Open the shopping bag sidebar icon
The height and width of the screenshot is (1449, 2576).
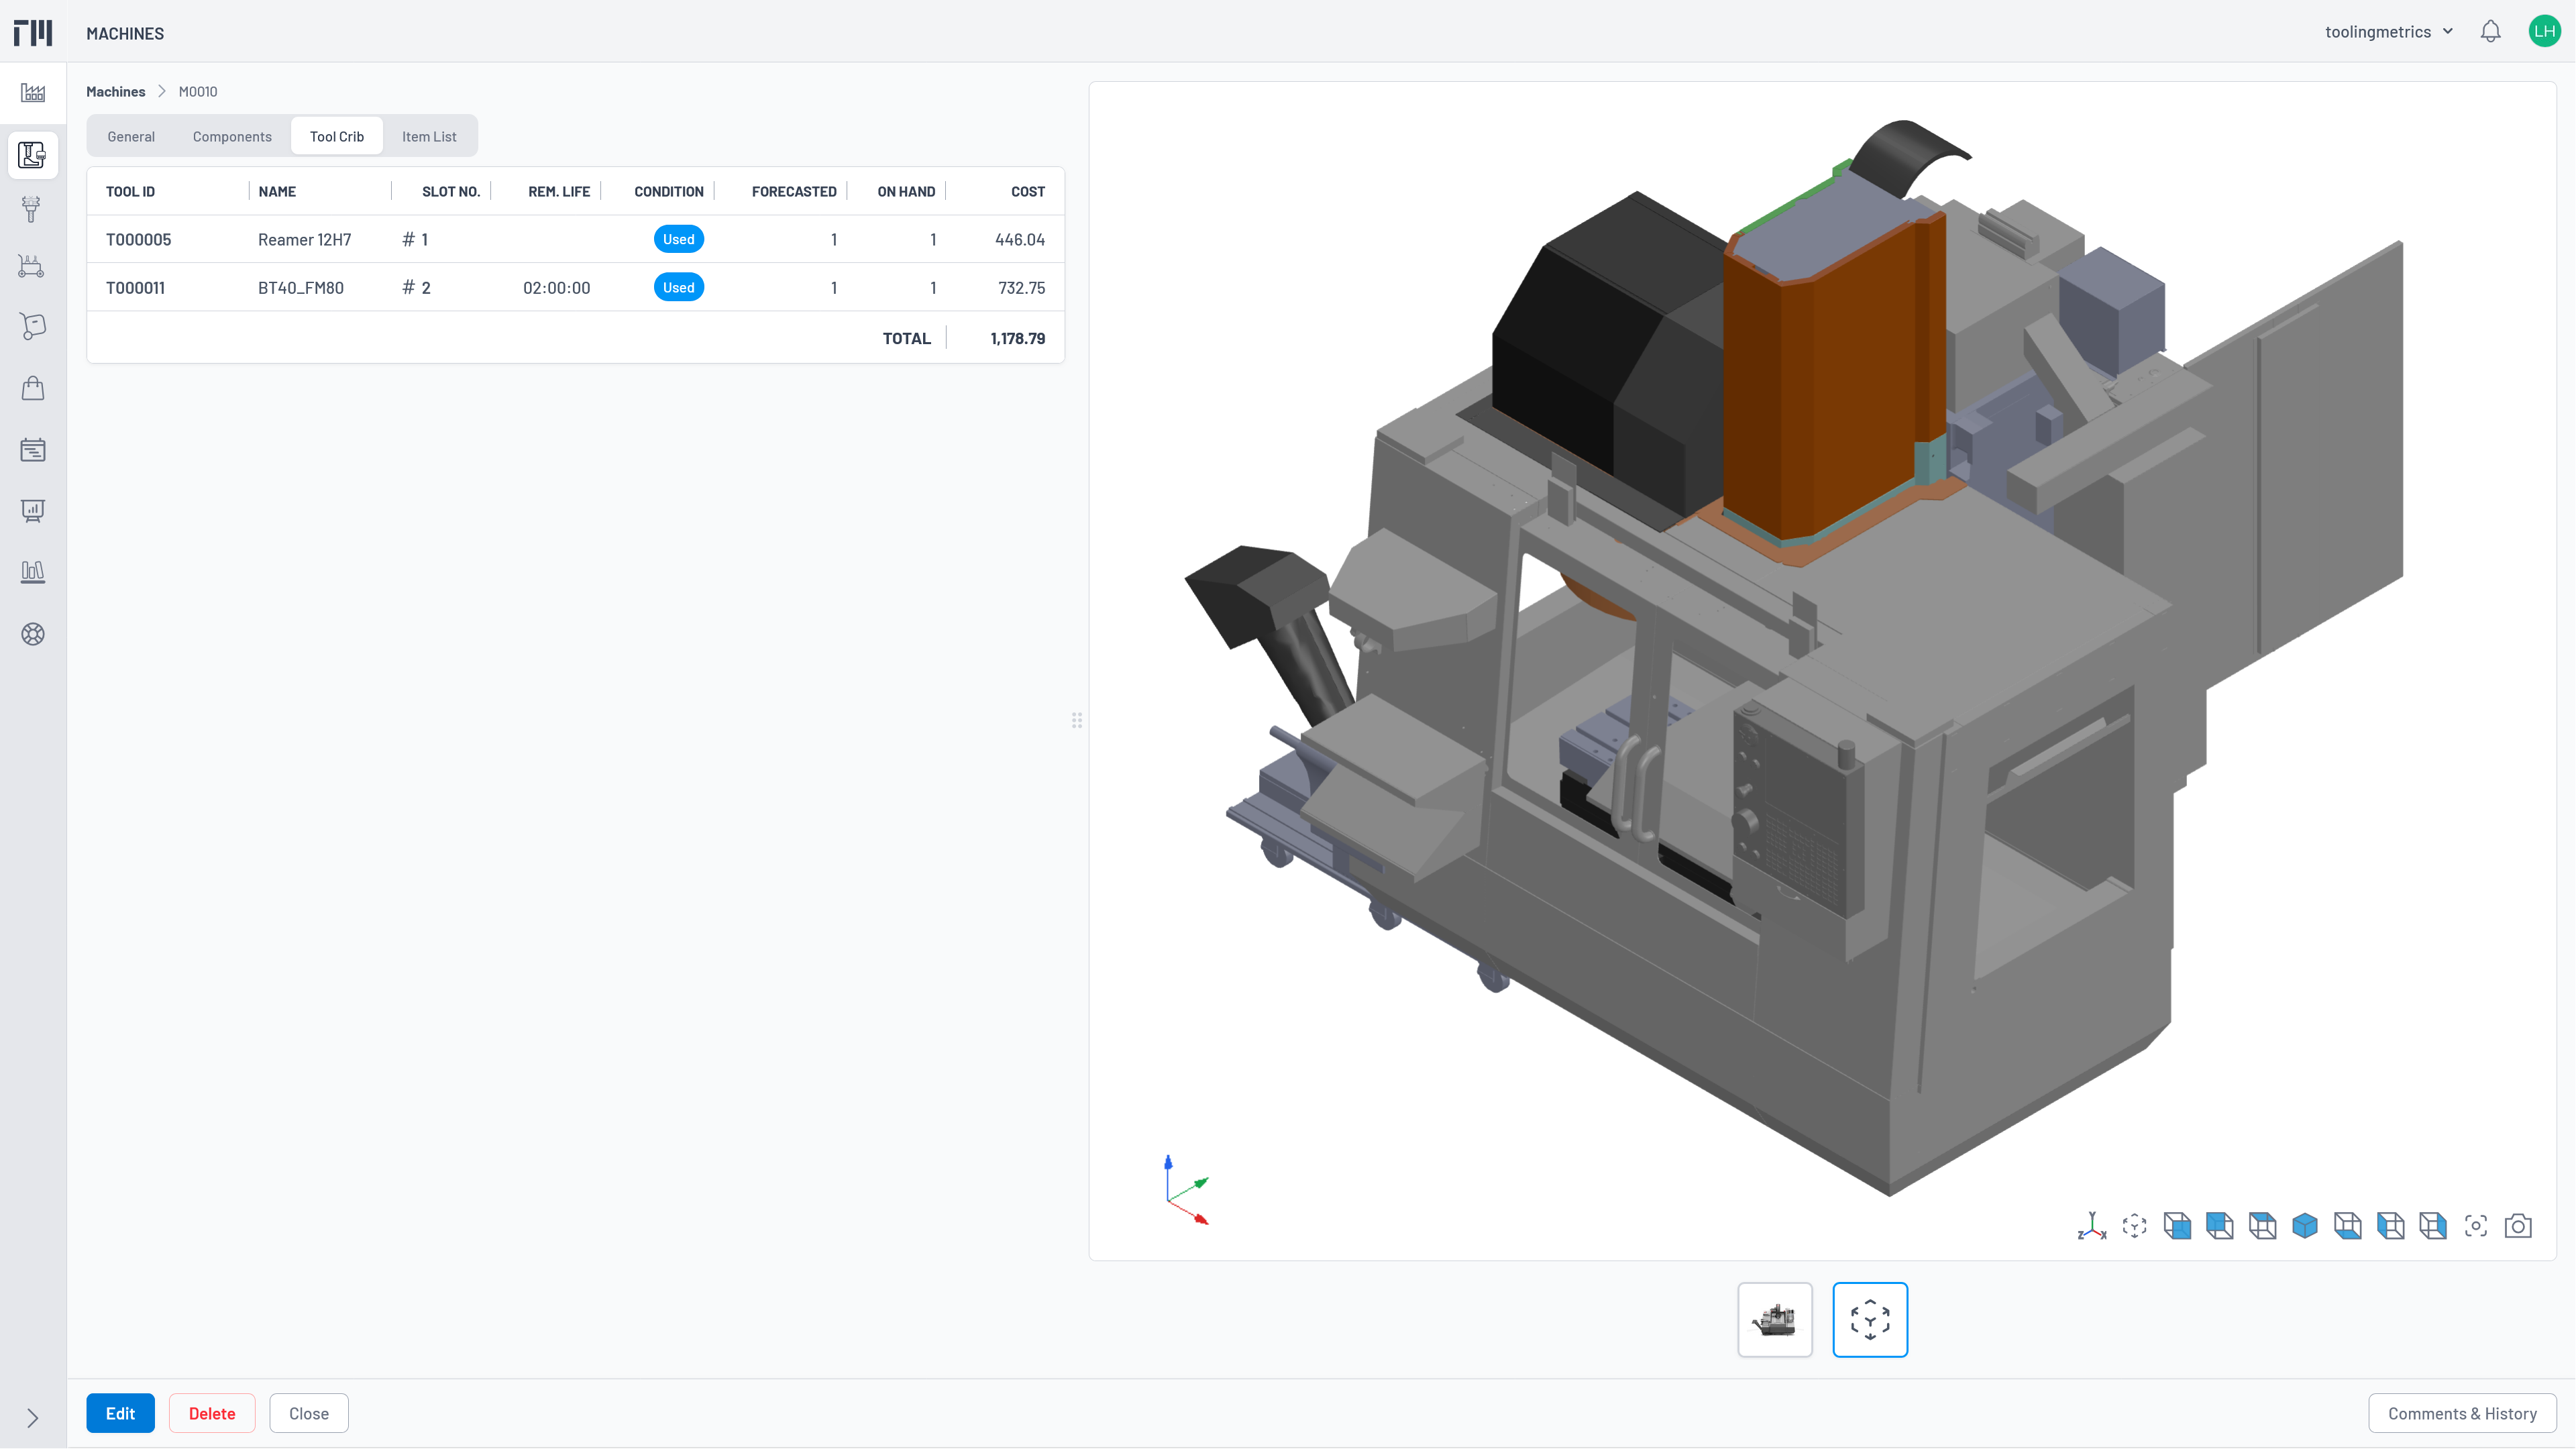coord(33,388)
